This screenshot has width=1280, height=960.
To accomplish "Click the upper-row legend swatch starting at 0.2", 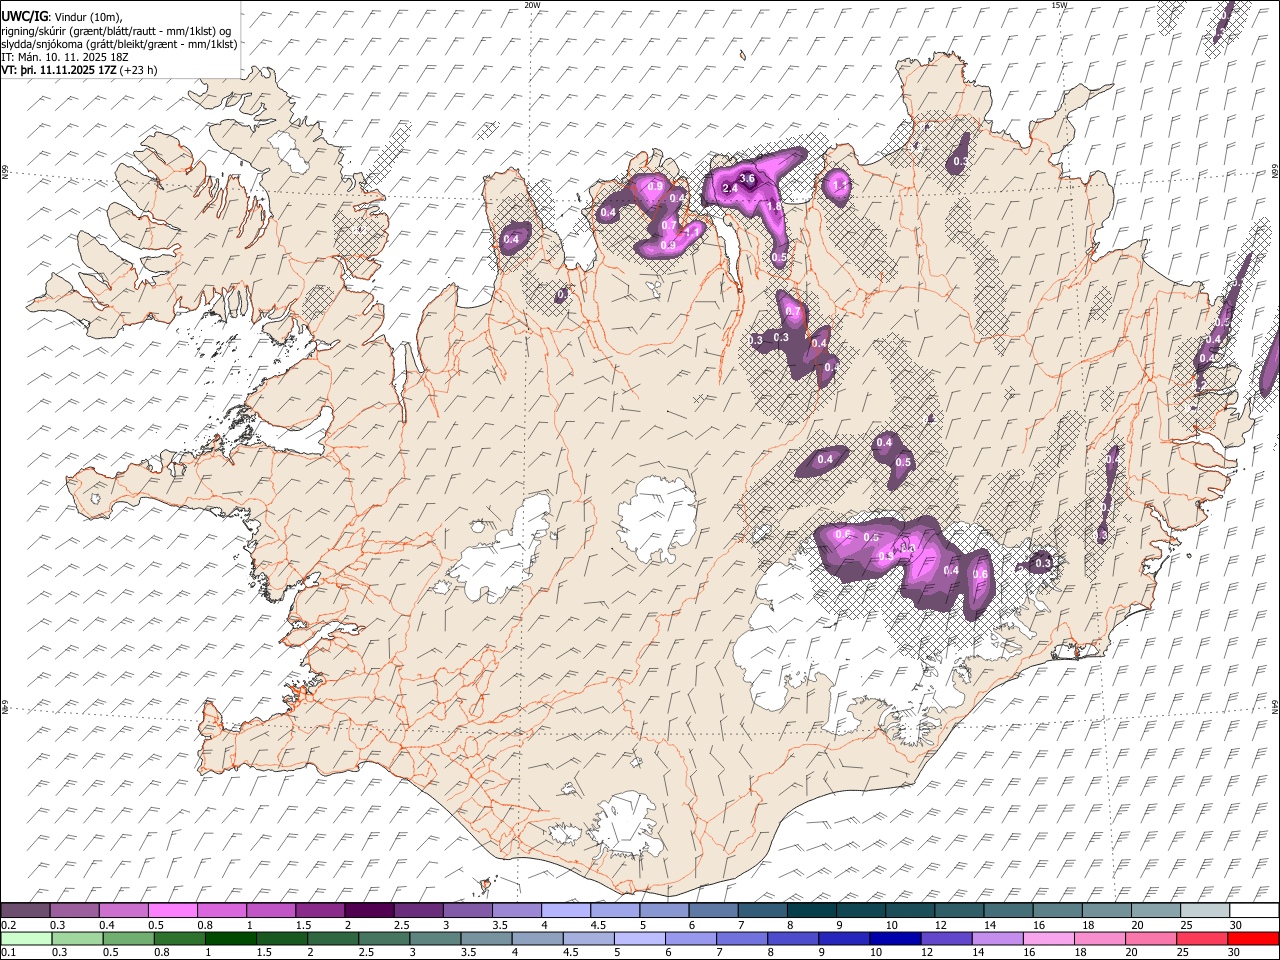I will 25,910.
